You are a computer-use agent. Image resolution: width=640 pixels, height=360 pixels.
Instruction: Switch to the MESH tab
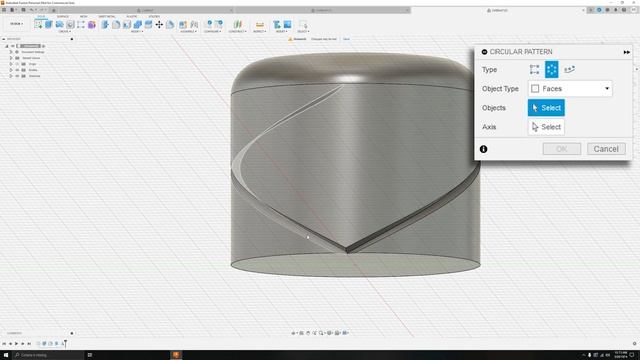pos(83,17)
